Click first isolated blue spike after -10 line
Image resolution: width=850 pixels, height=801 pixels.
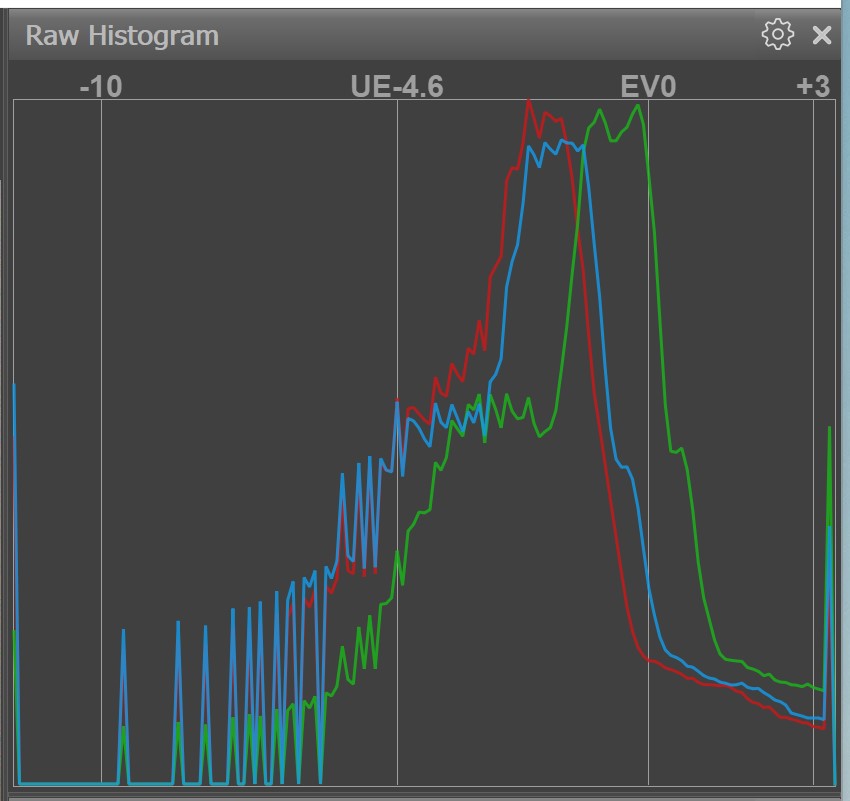[123, 632]
